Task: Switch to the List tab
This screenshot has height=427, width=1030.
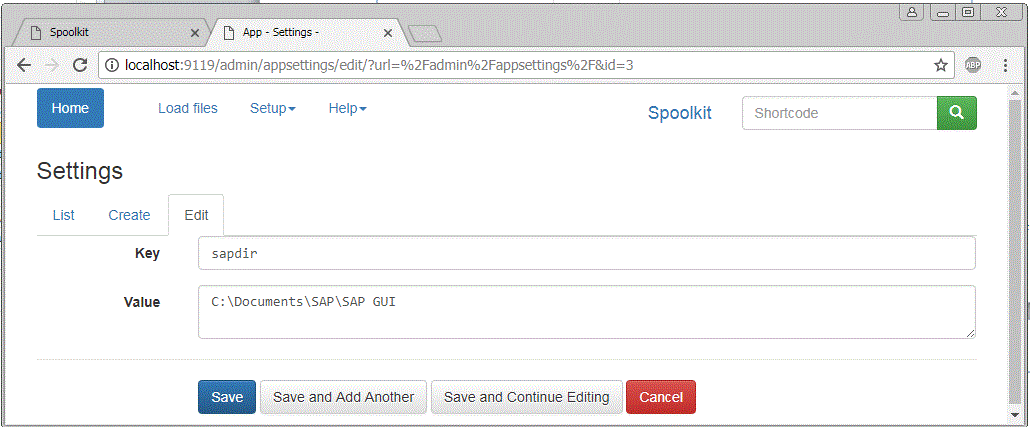Action: tap(64, 215)
